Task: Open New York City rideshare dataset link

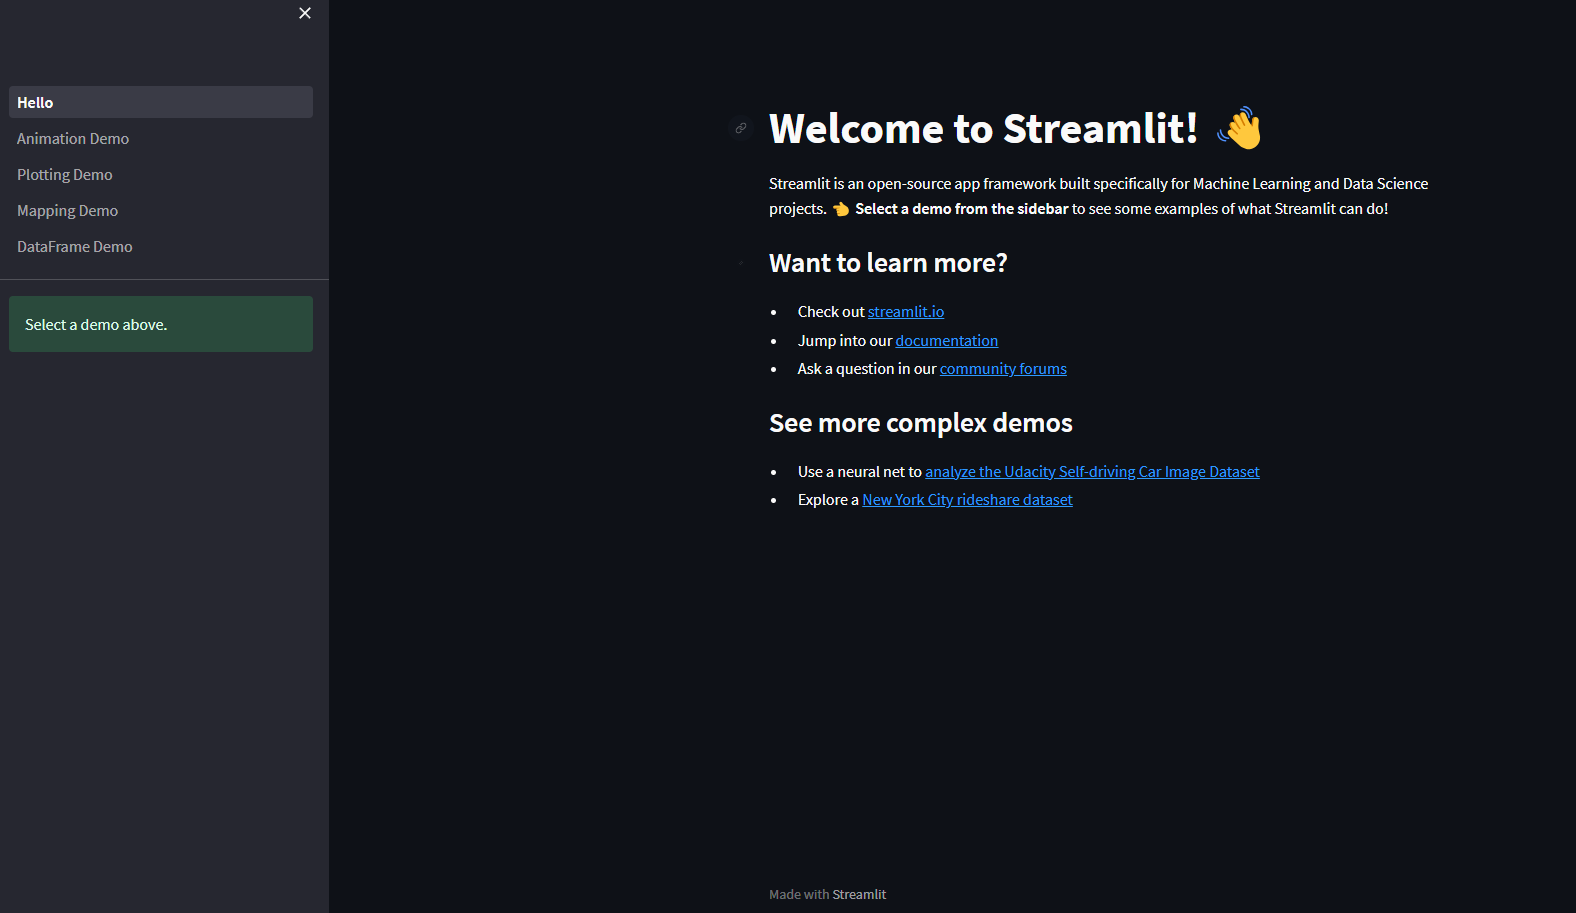Action: pos(967,500)
